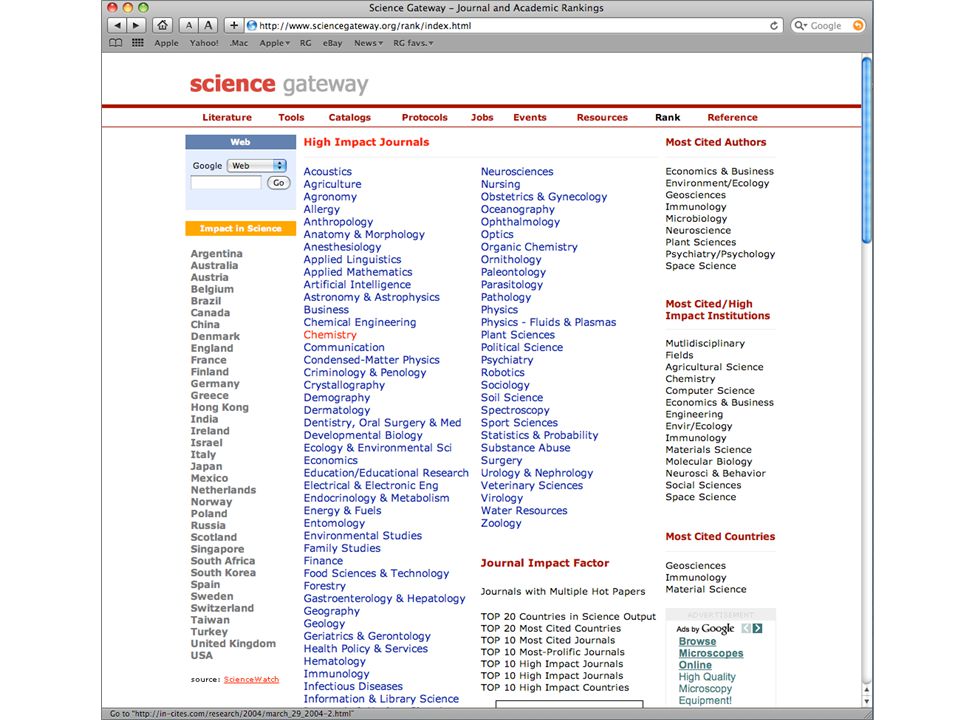Image resolution: width=960 pixels, height=720 pixels.
Task: Open the Literature navigation menu
Action: (227, 118)
